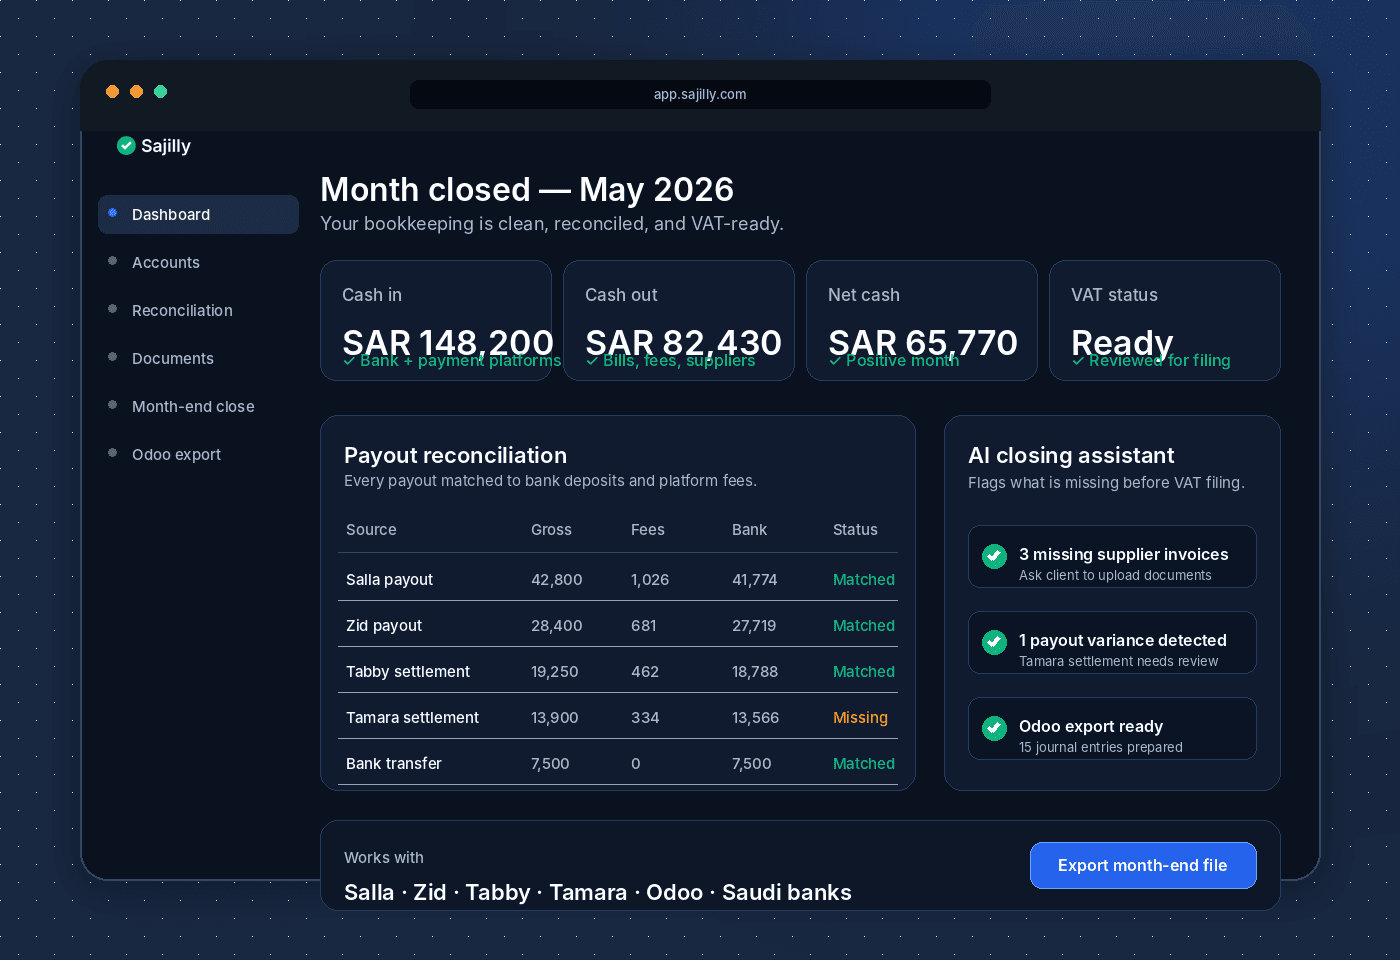This screenshot has width=1400, height=960.
Task: Click the app.sajilly.com address bar
Action: coord(700,94)
